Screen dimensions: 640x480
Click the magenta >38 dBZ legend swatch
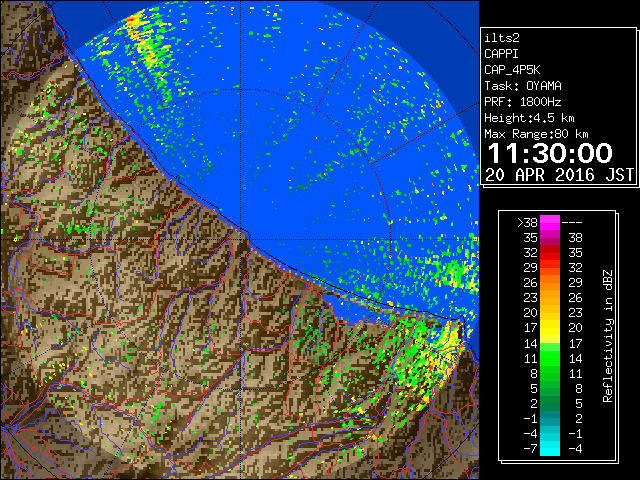[x=550, y=222]
